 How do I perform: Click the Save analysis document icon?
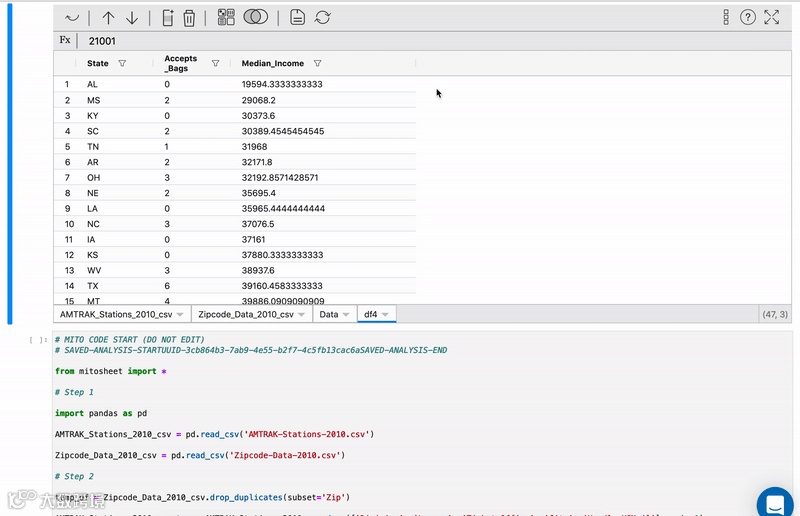pyautogui.click(x=297, y=17)
